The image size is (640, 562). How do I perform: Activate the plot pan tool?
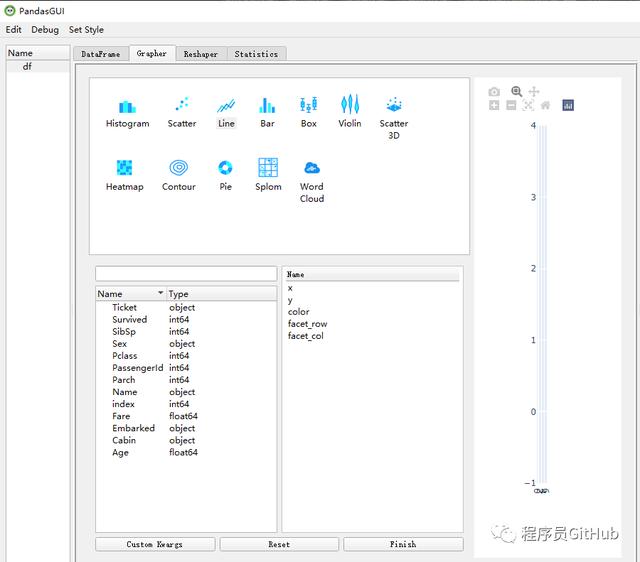click(534, 91)
